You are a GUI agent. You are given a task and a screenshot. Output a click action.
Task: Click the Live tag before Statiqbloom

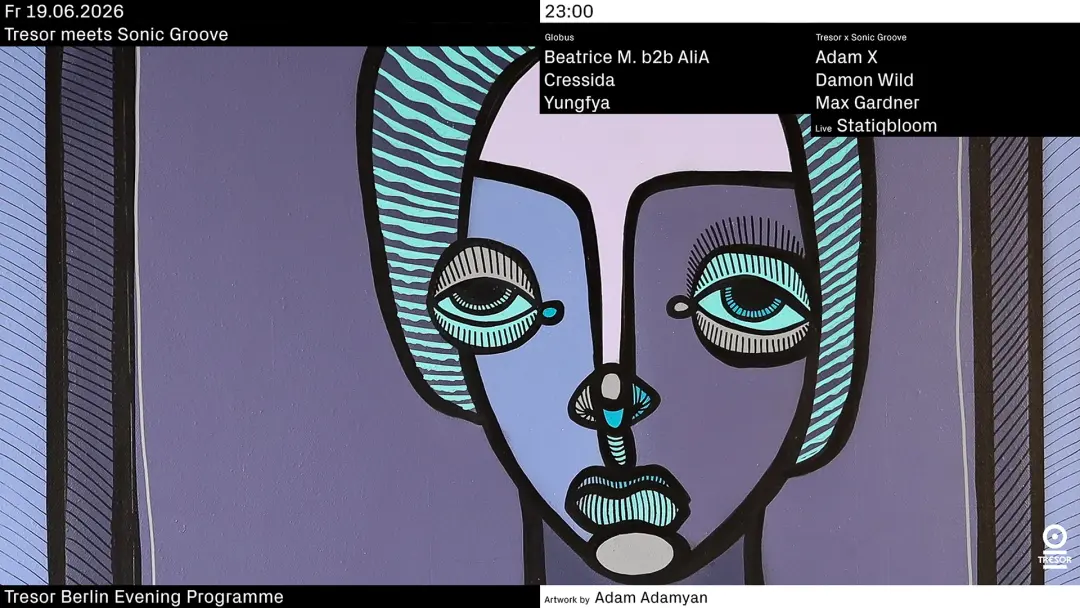(823, 129)
